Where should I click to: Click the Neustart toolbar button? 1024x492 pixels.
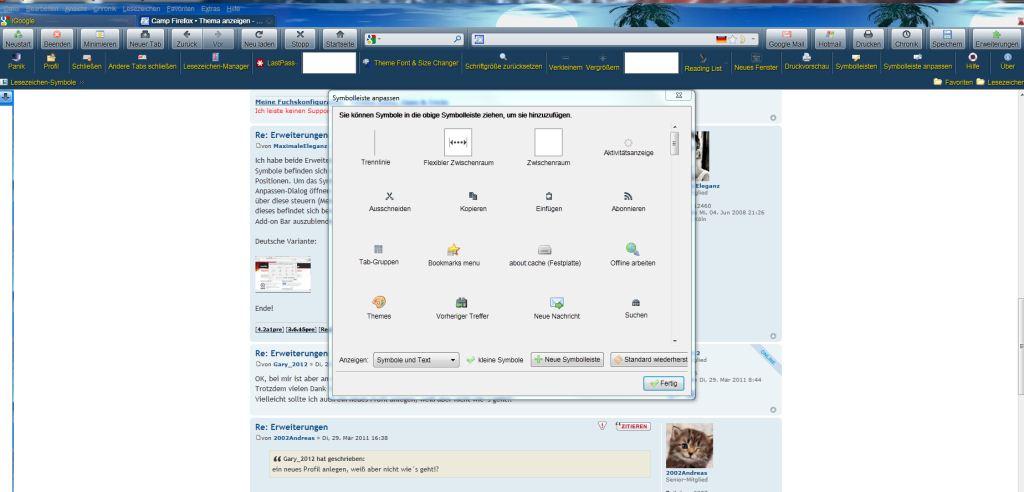pos(19,39)
